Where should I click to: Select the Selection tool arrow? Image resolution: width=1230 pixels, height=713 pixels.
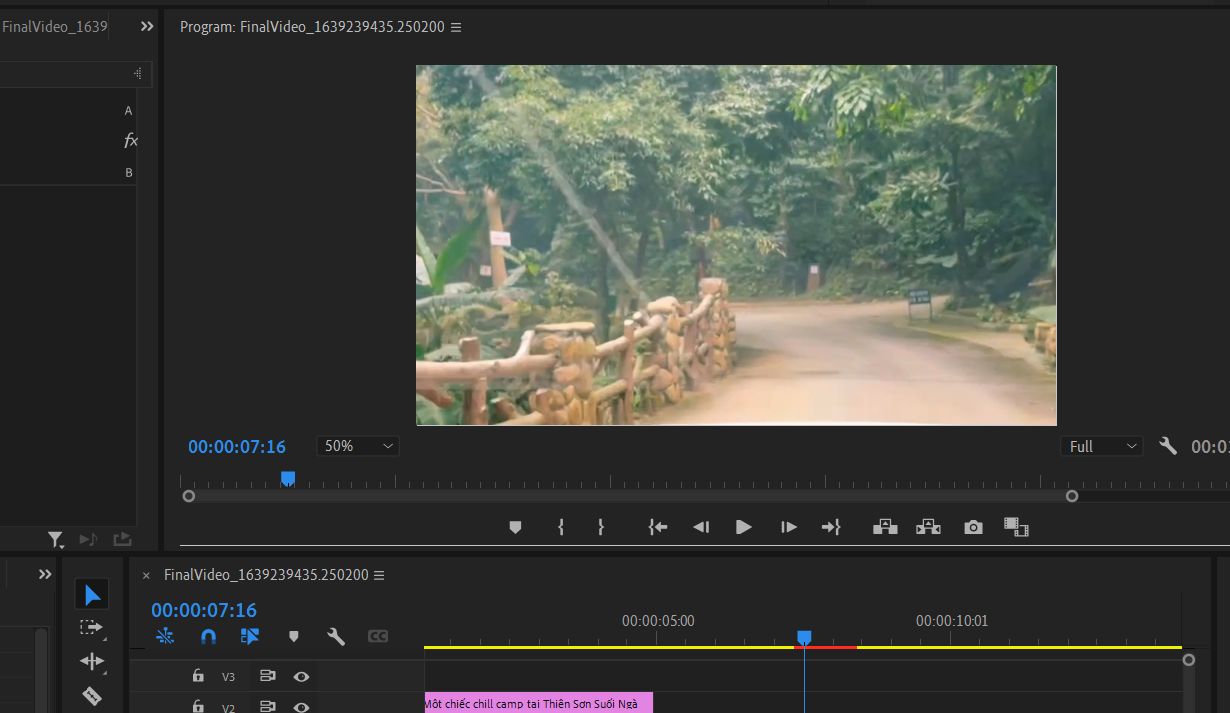point(92,596)
